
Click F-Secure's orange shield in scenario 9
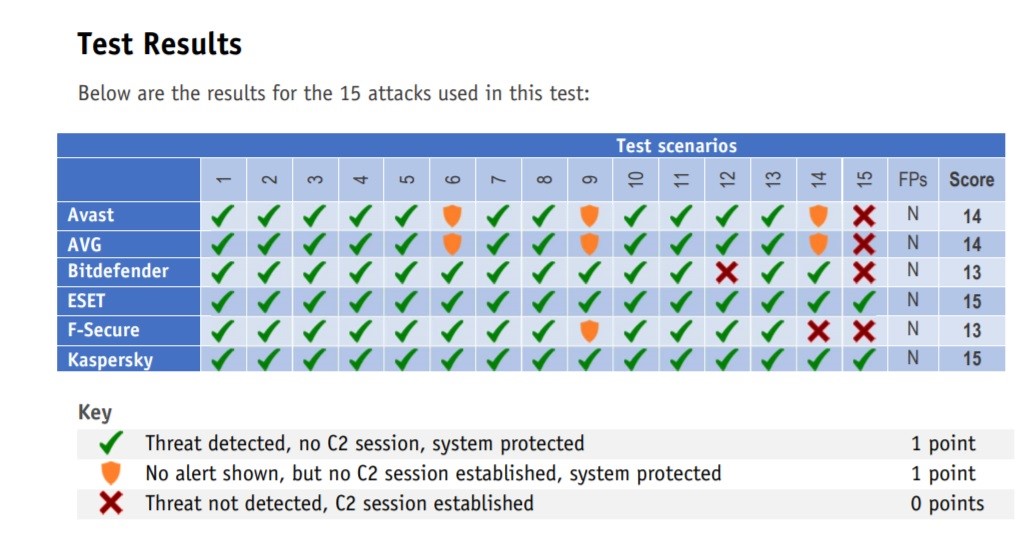589,330
